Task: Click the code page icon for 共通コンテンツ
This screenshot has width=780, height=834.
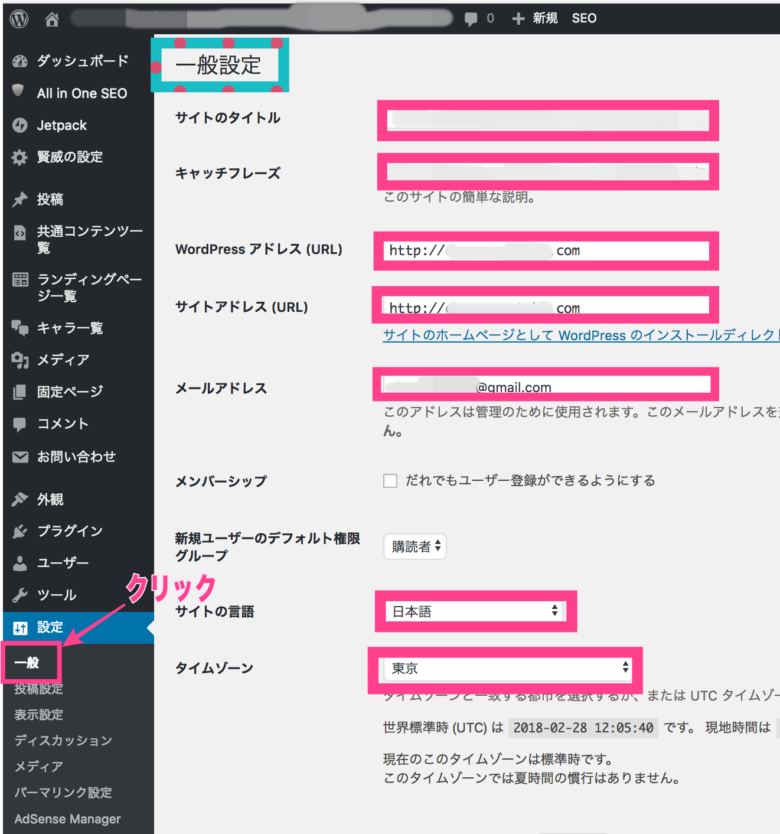Action: [20, 232]
